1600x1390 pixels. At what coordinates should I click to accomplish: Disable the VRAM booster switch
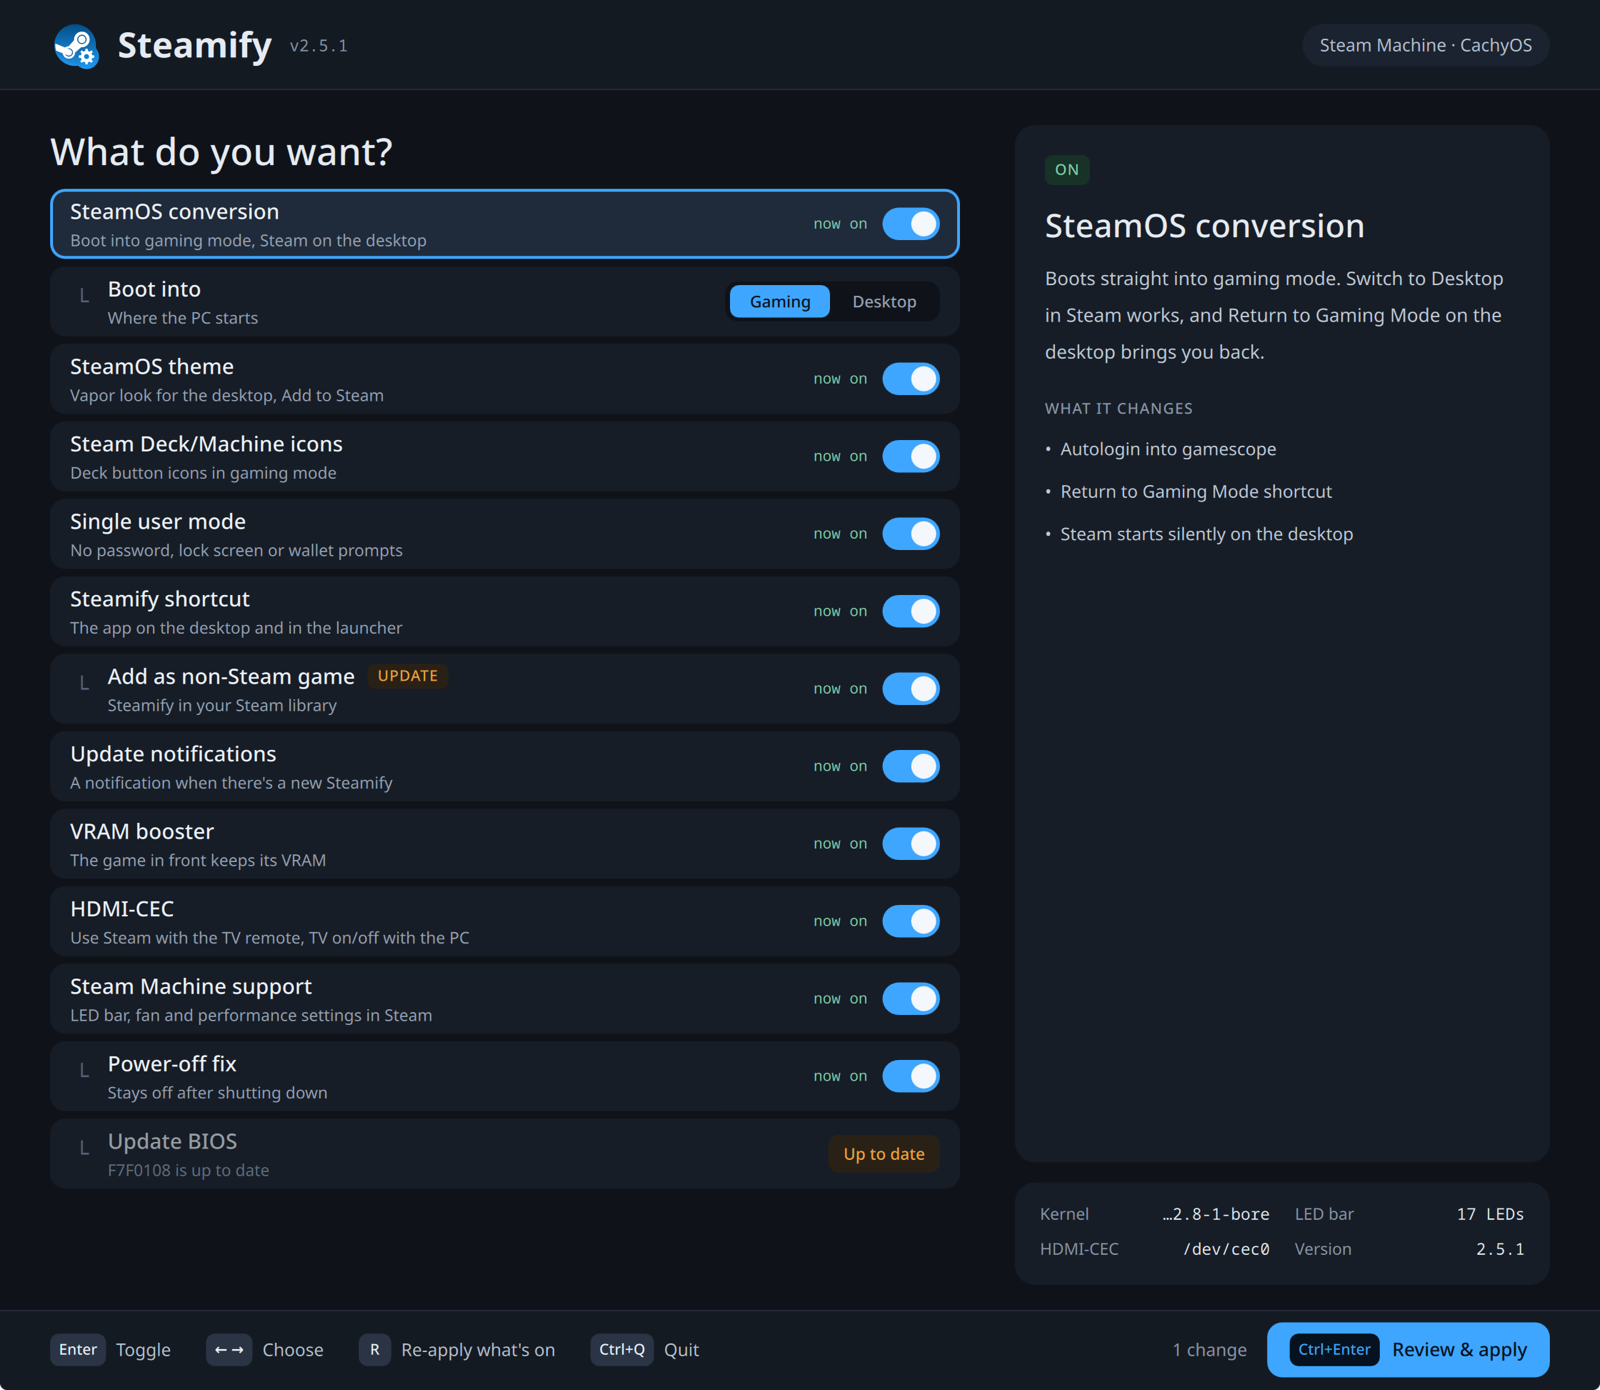[911, 844]
